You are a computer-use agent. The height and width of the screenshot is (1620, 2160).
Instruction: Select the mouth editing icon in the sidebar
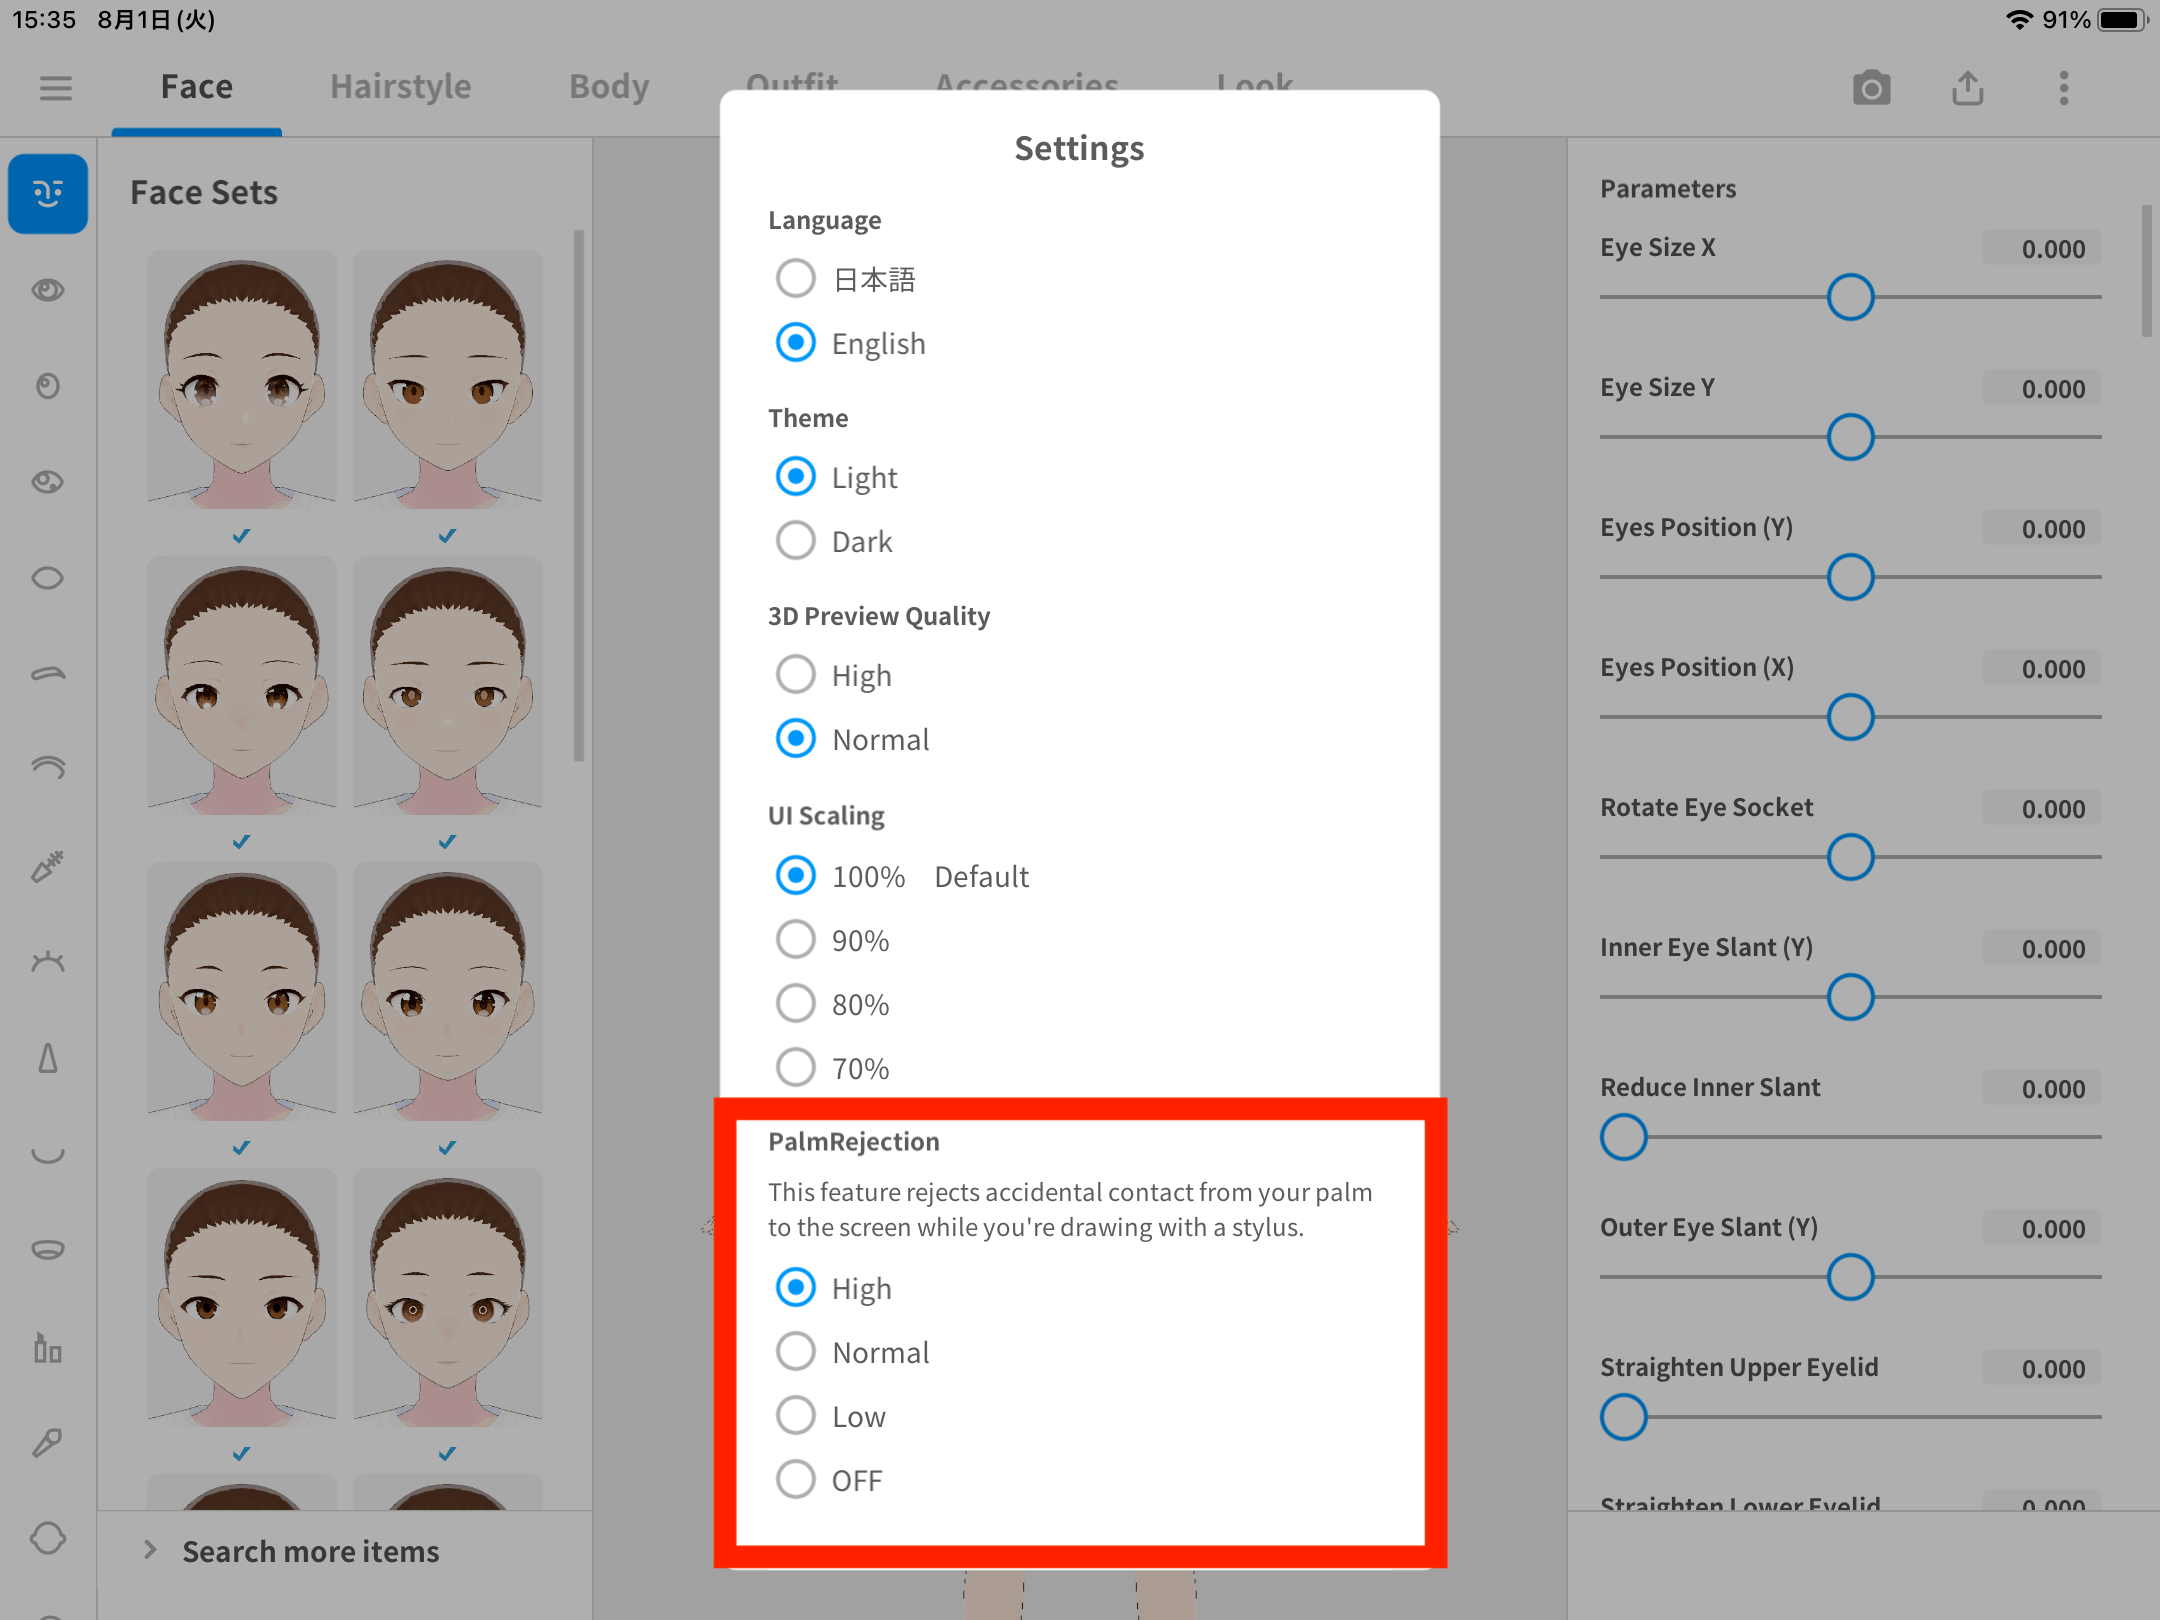point(47,1155)
